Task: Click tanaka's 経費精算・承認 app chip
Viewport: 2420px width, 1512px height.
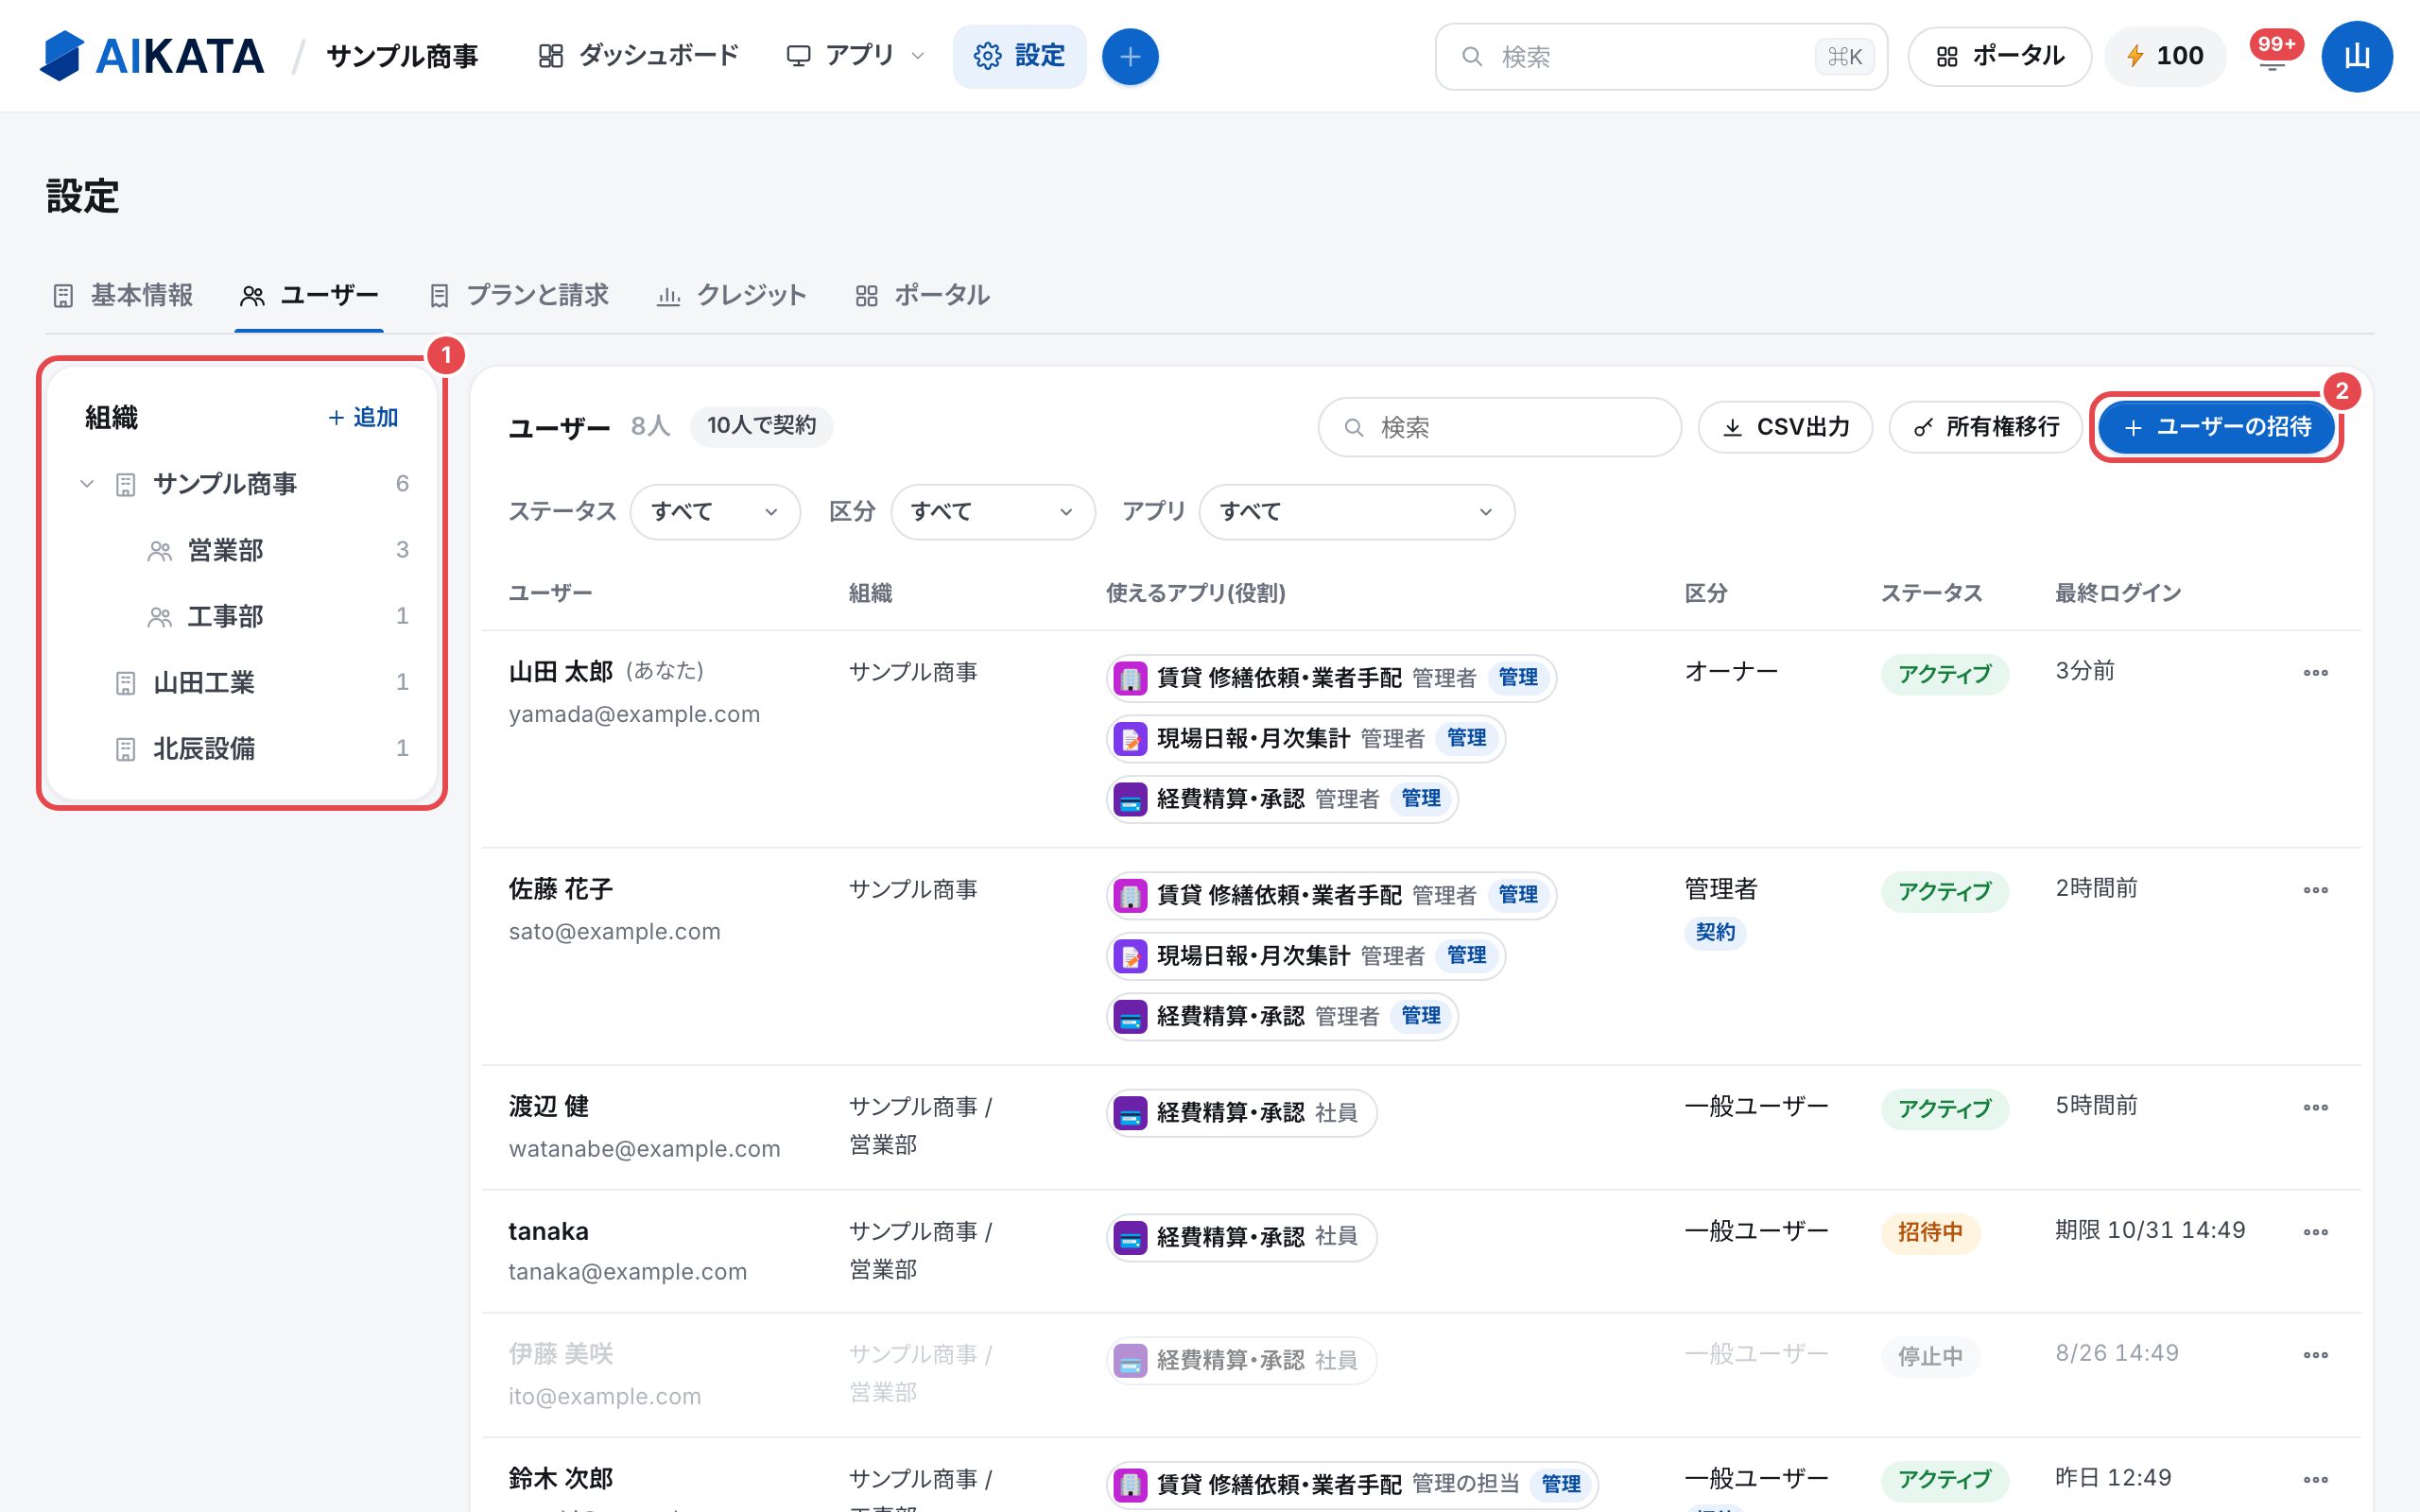Action: (1242, 1237)
